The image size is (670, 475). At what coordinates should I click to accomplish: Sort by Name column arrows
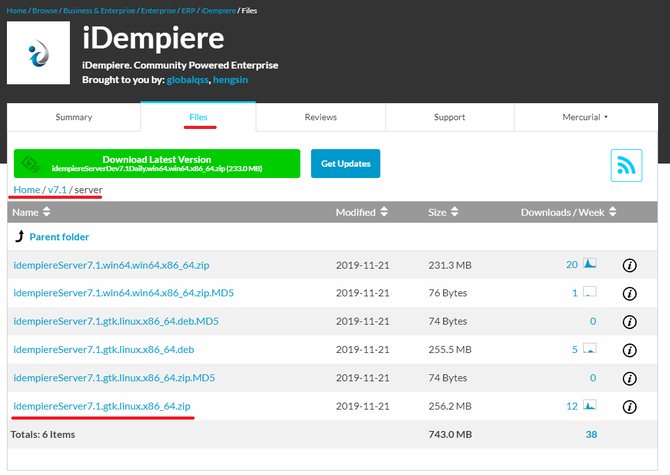(47, 212)
